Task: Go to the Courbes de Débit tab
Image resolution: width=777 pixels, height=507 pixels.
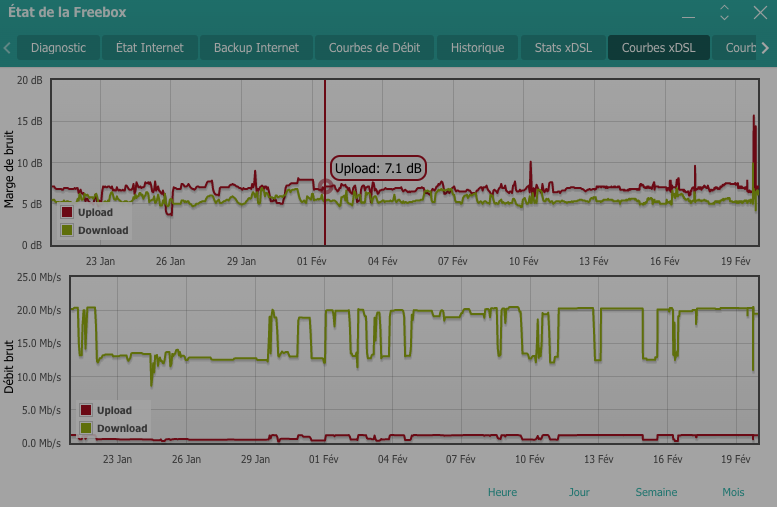Action: click(x=374, y=48)
